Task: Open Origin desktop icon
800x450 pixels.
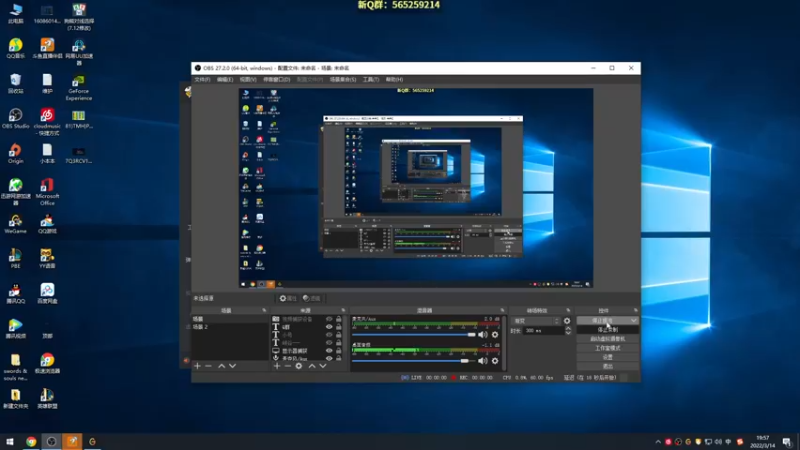Action: [15, 154]
